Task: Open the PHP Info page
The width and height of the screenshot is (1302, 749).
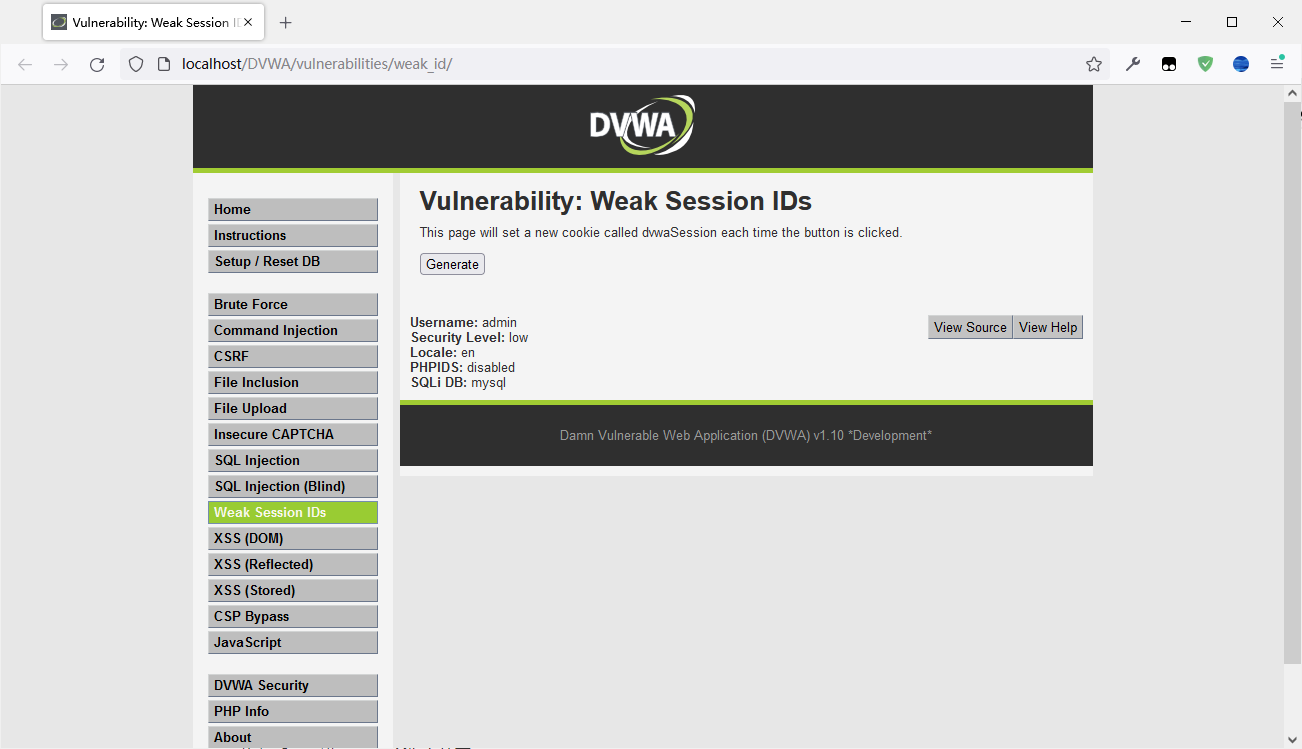Action: (293, 711)
